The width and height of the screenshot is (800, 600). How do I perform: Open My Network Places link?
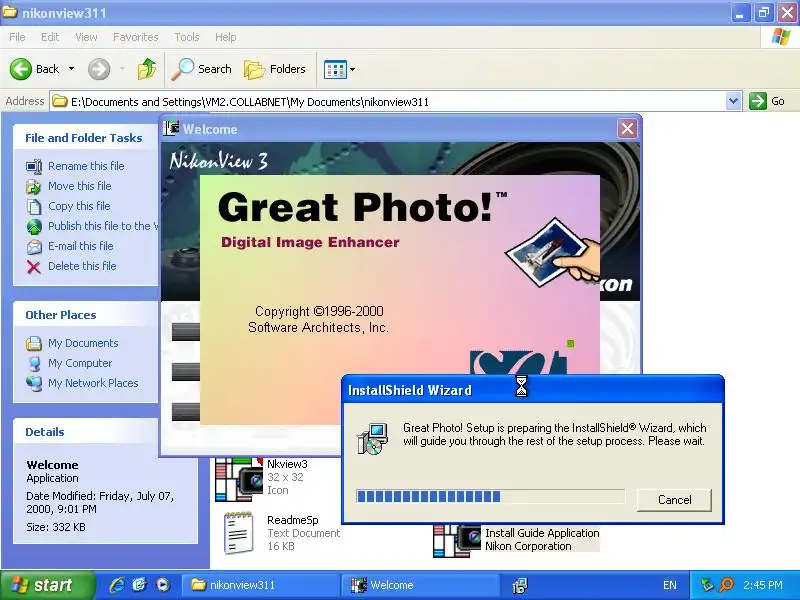(93, 383)
